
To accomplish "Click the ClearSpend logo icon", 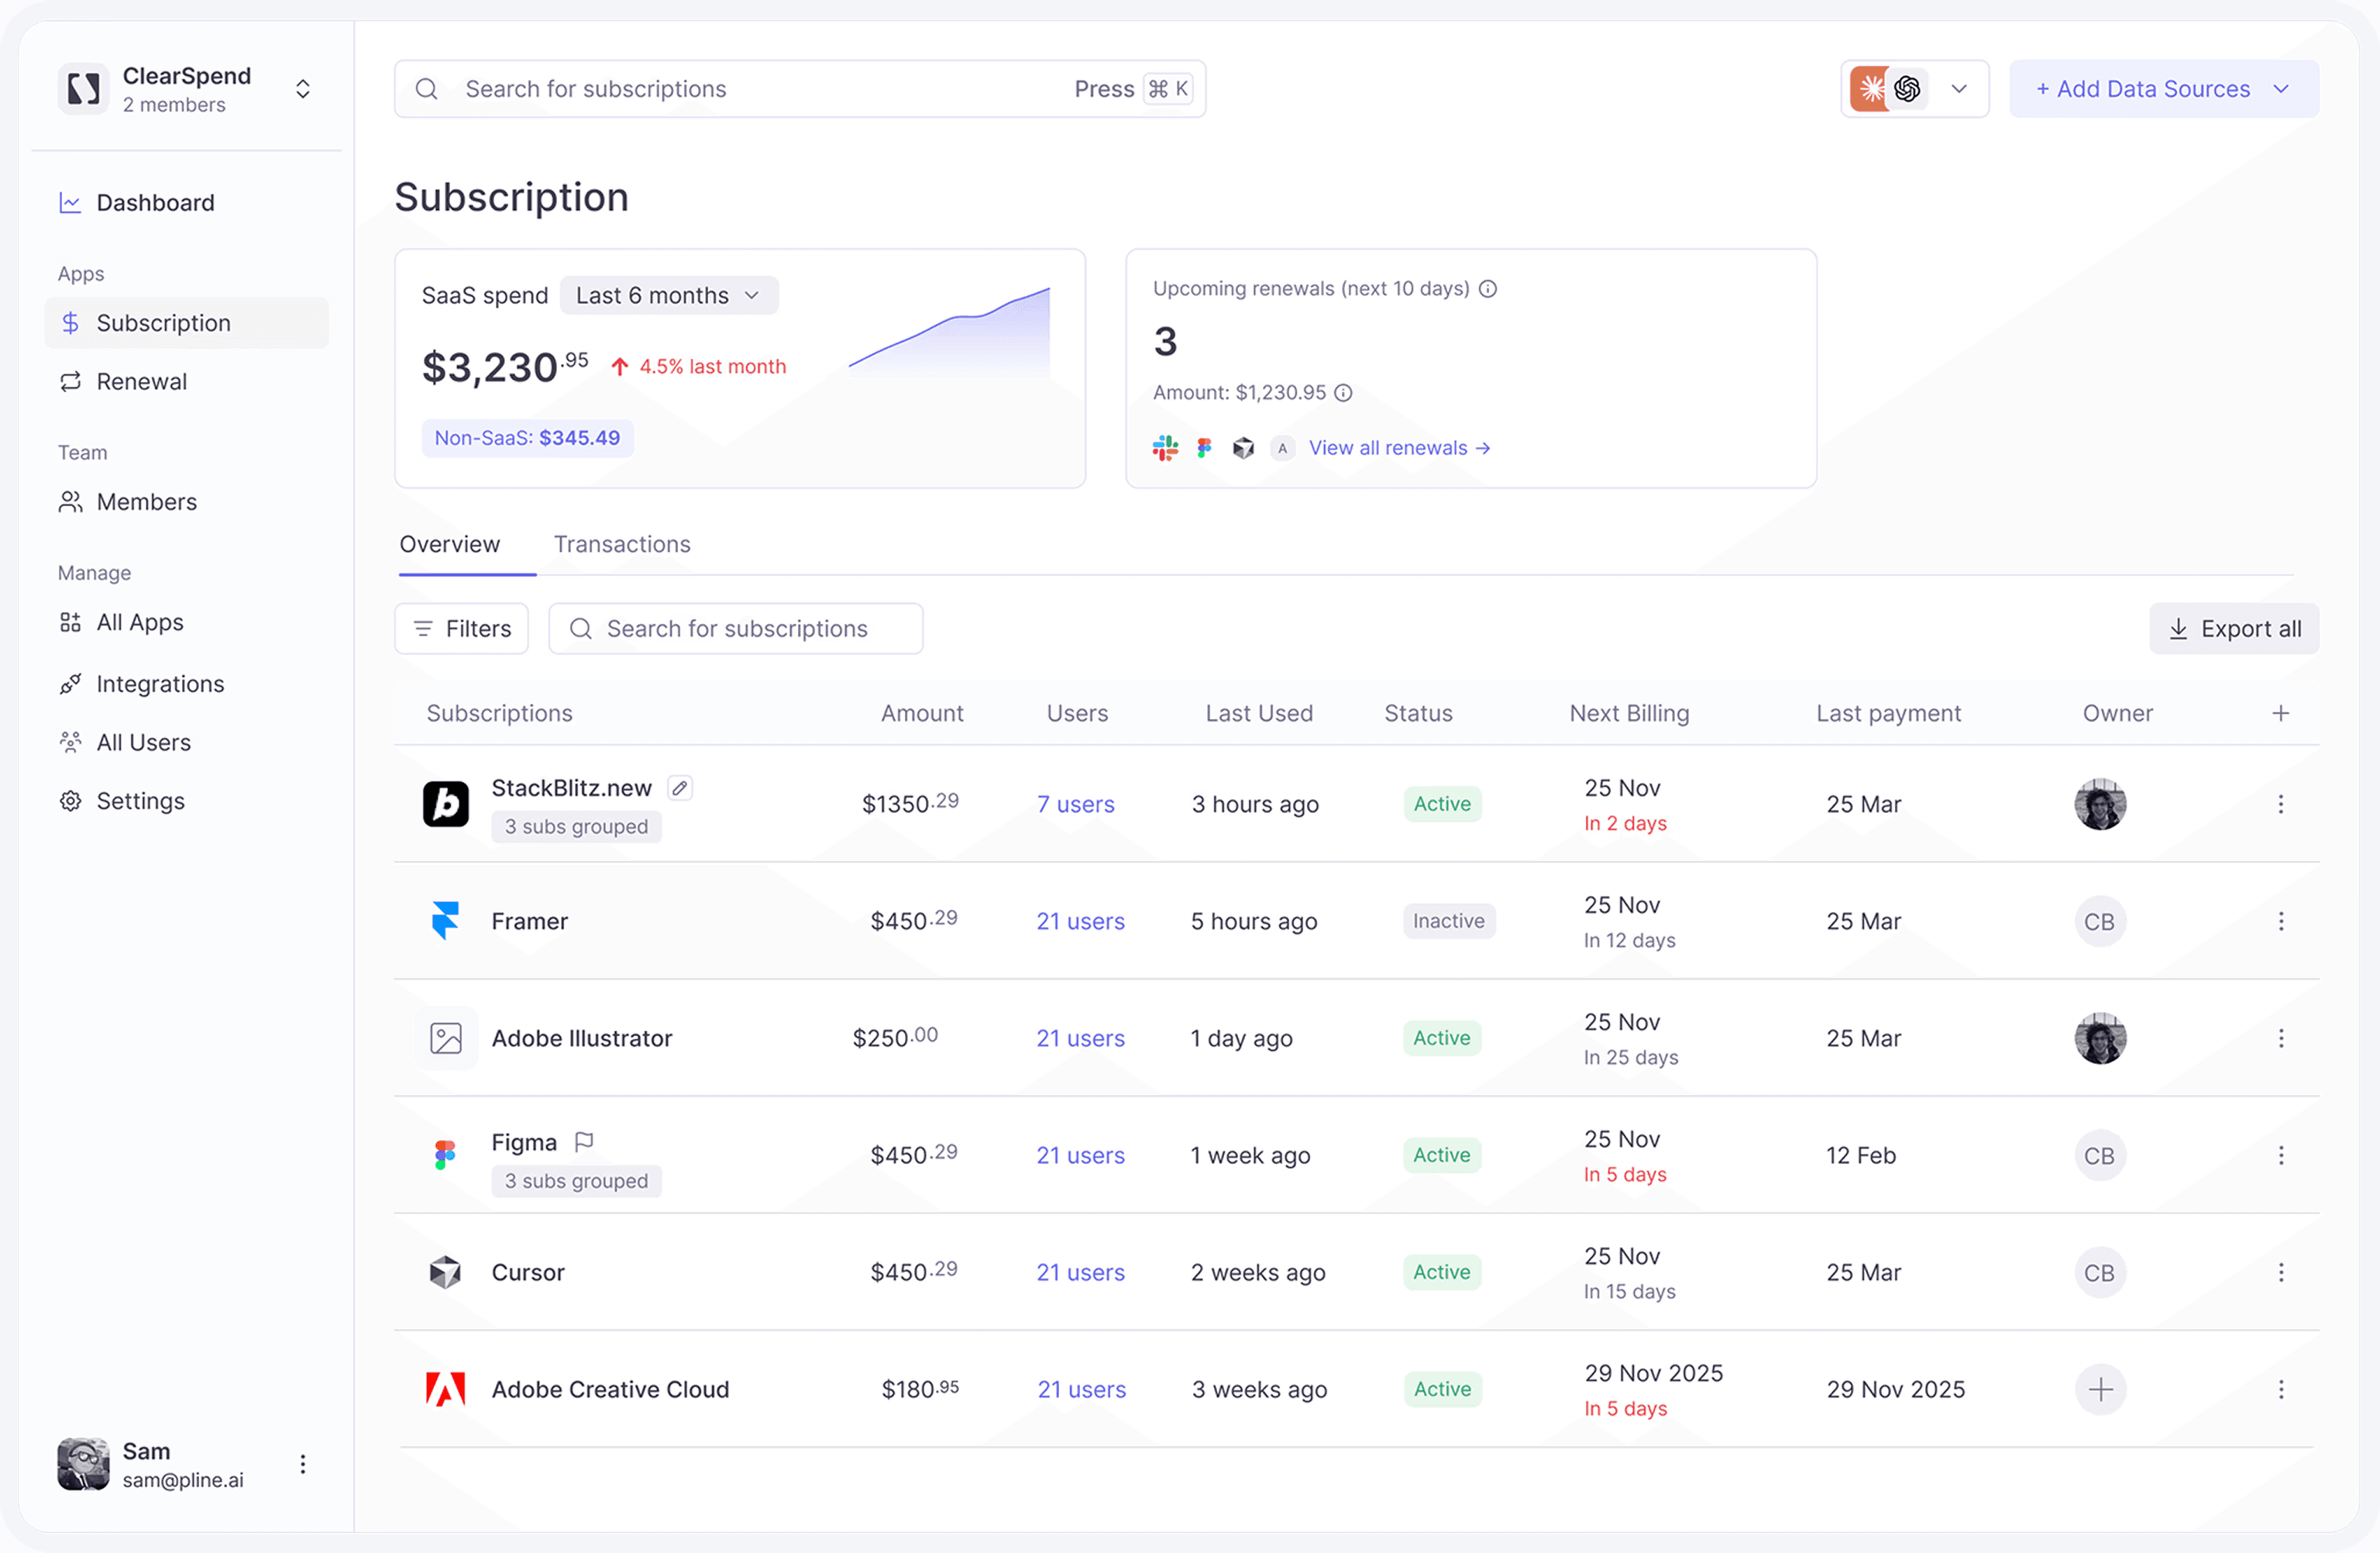I will point(83,89).
